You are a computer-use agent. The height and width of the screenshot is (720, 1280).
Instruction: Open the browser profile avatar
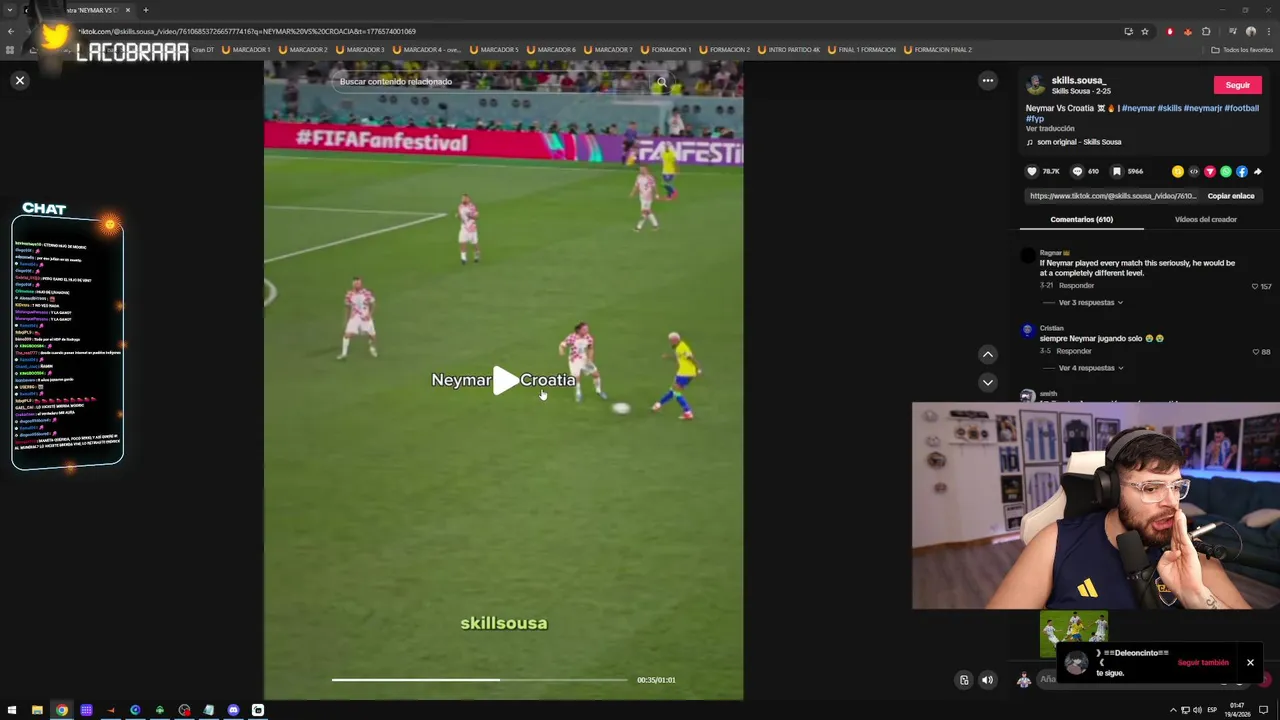click(1250, 31)
